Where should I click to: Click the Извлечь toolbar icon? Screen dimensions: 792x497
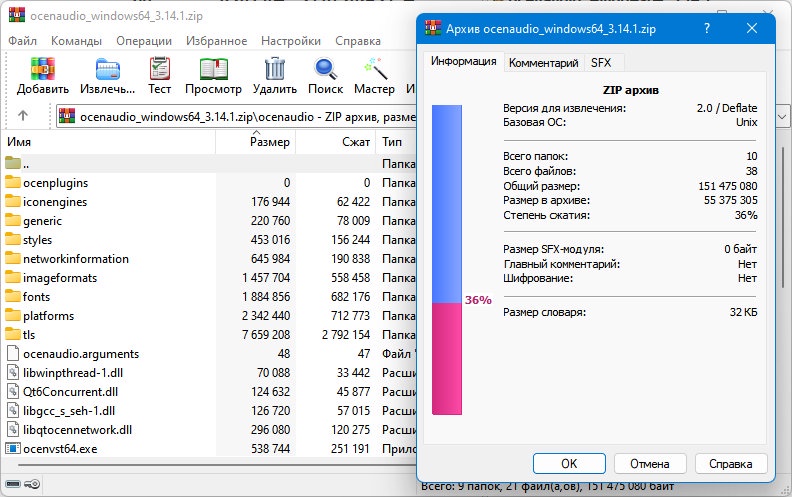pos(108,69)
